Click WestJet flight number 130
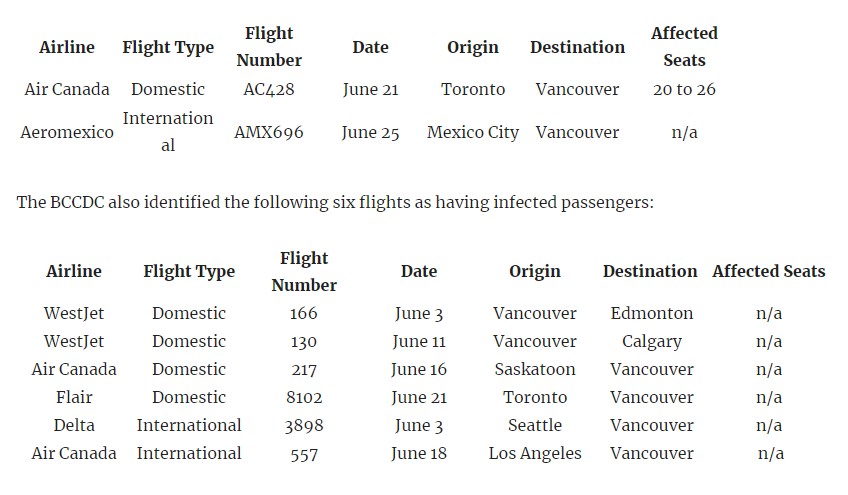 303,342
